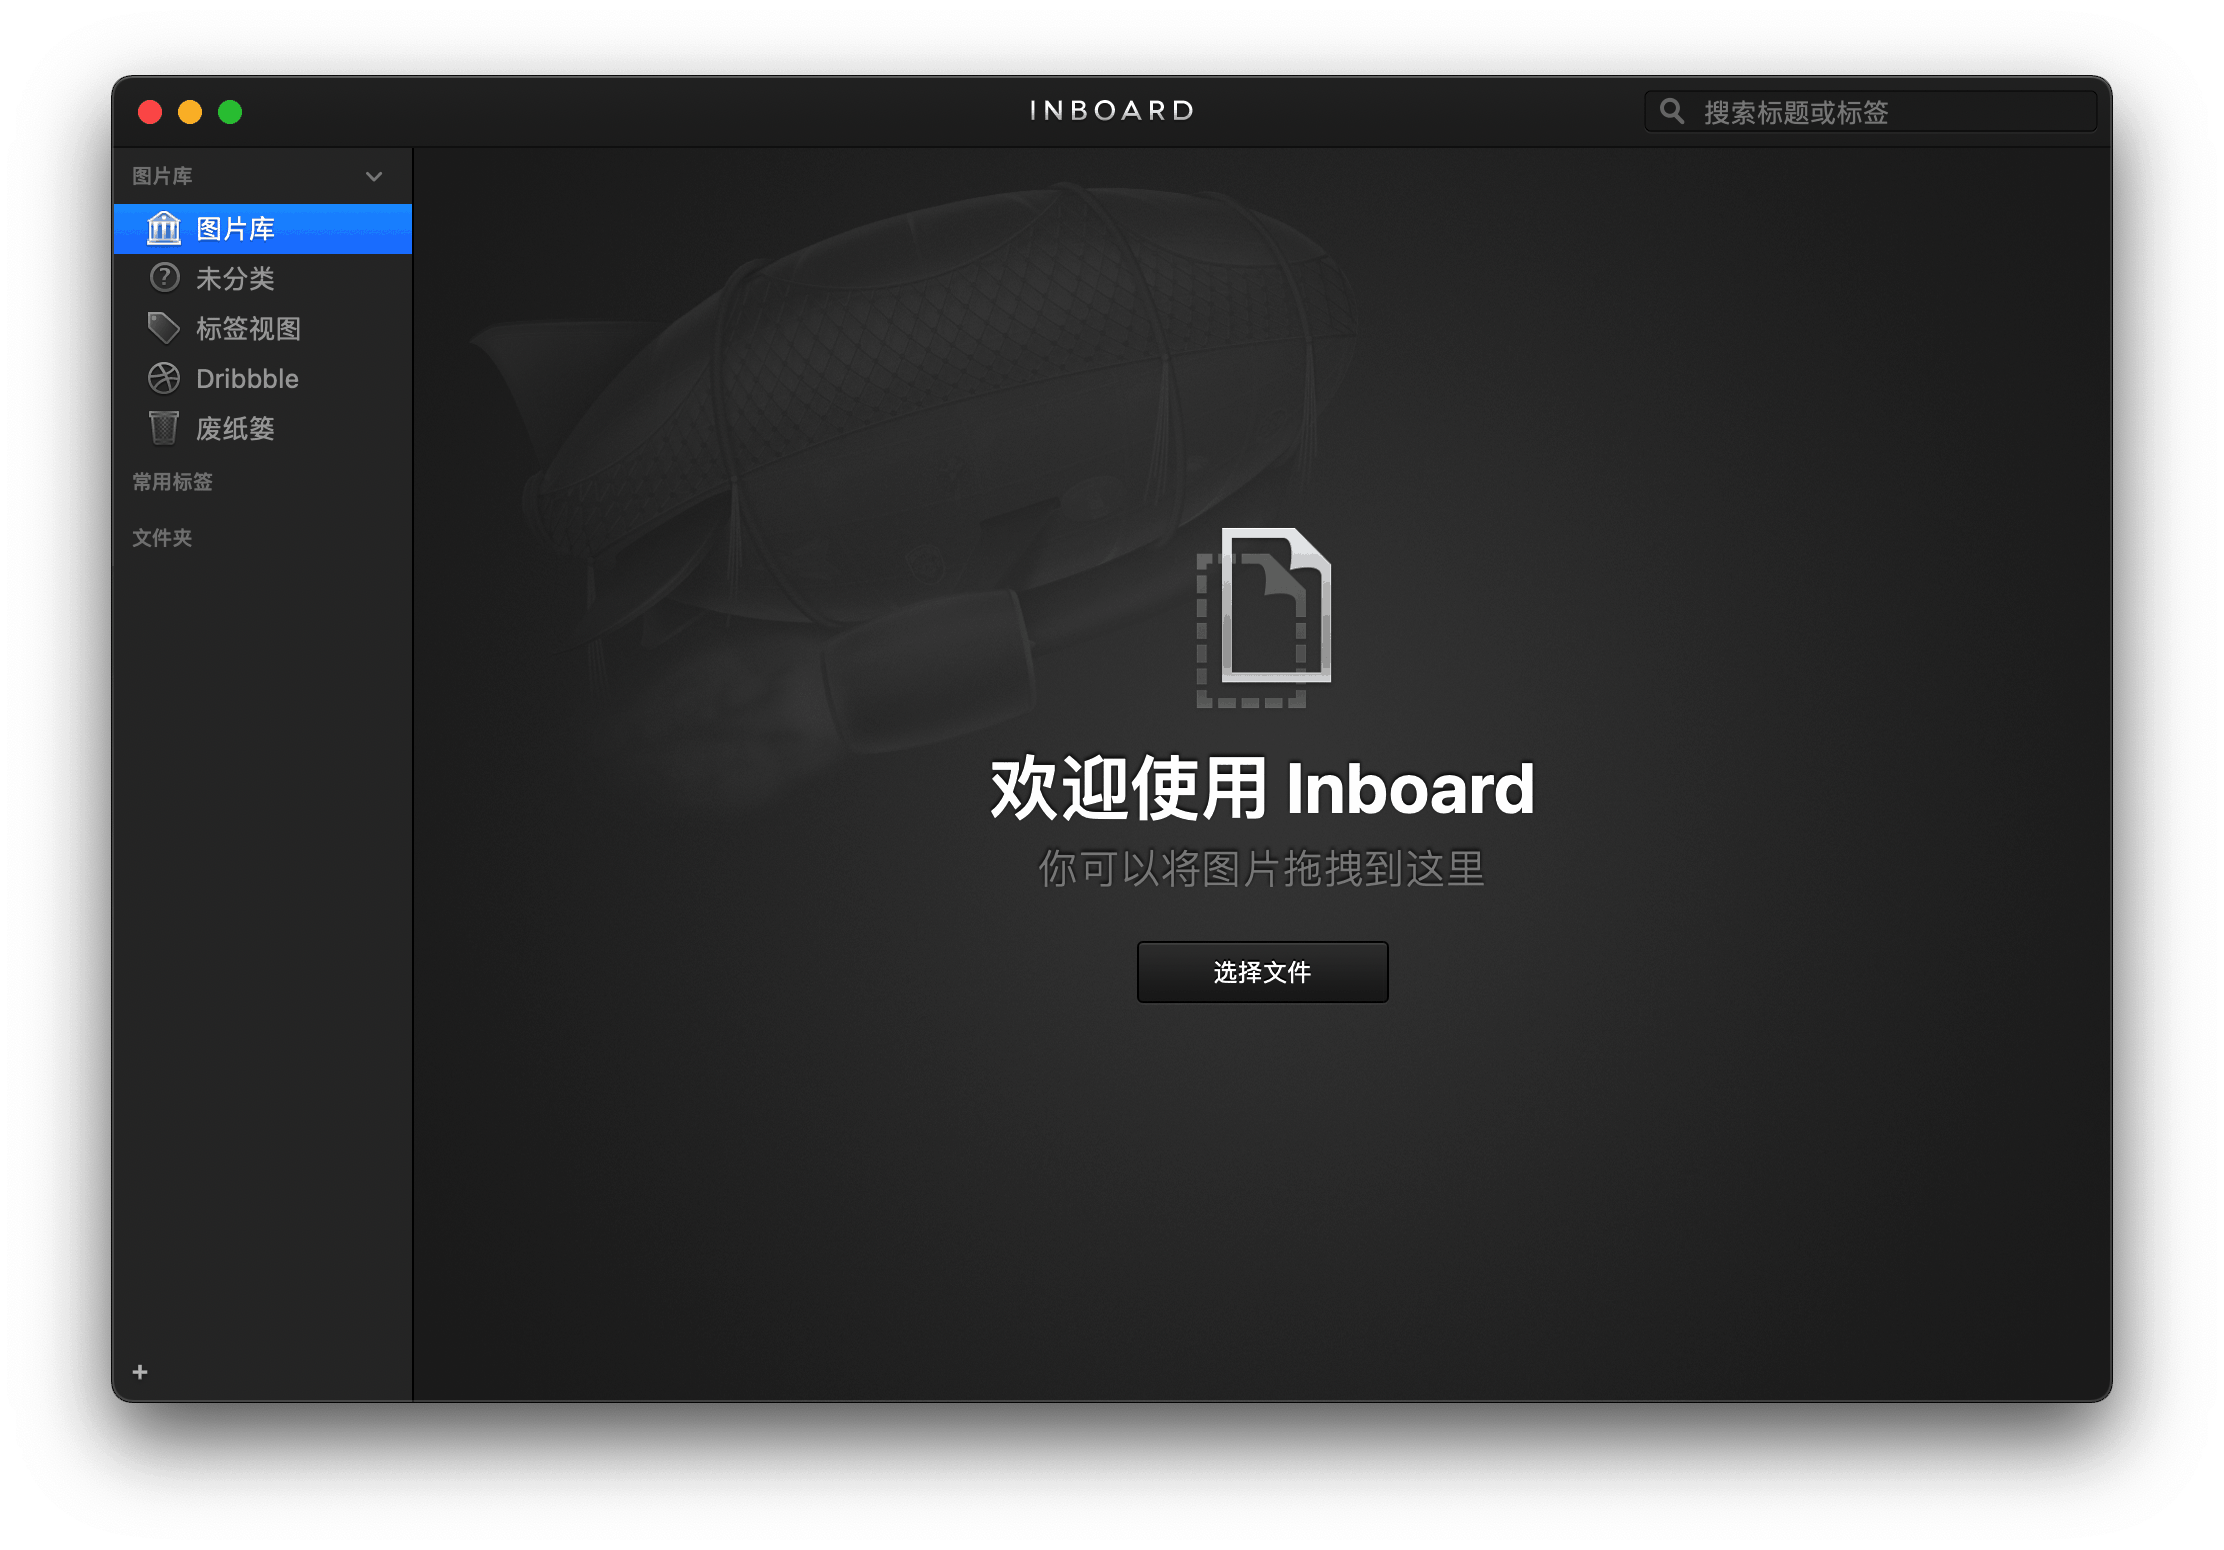Open the Dribbble section

[x=263, y=378]
